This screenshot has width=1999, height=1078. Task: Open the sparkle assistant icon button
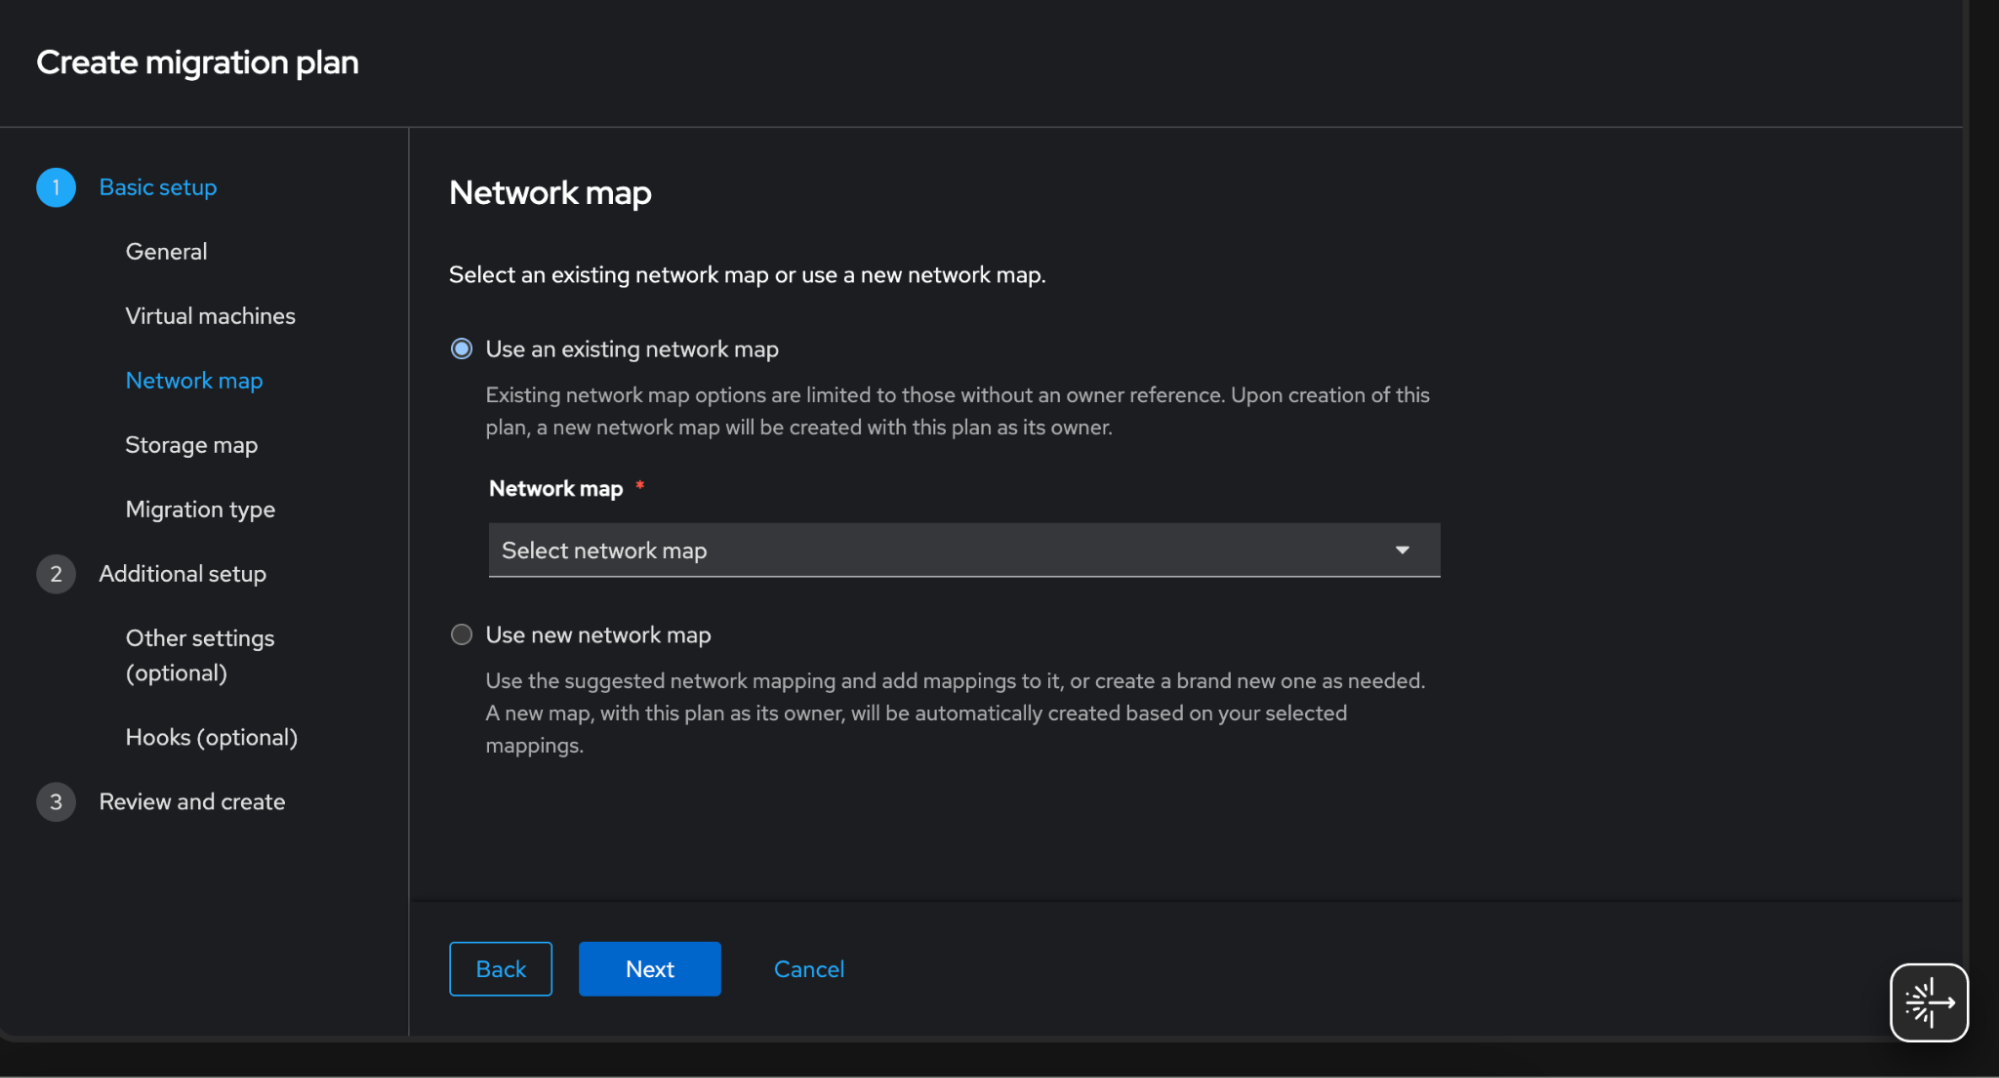[1928, 1002]
